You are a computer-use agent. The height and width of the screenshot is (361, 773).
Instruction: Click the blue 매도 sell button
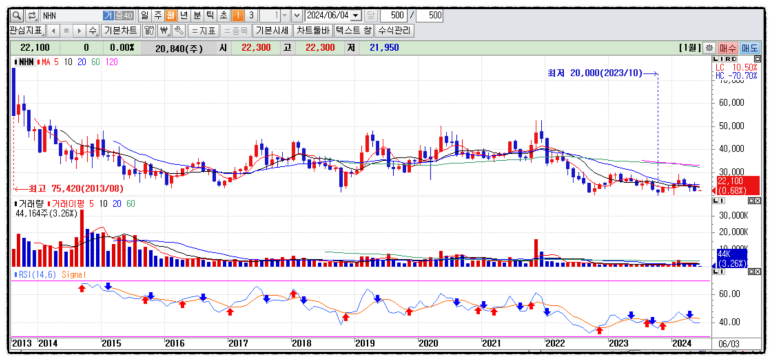click(x=749, y=48)
